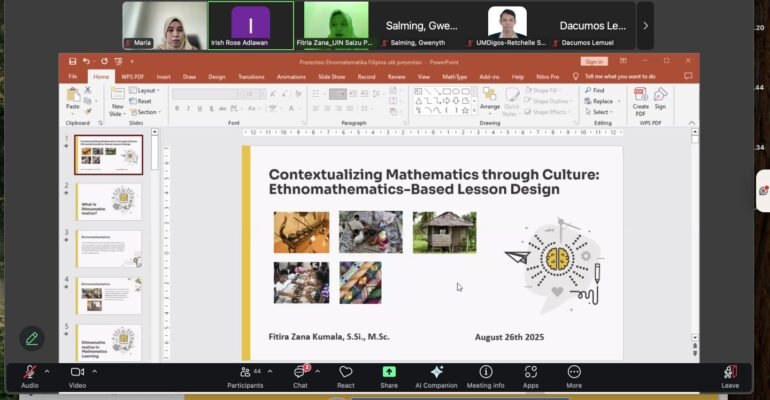This screenshot has width=770, height=400.
Task: Open the Participants panel
Action: (x=244, y=373)
